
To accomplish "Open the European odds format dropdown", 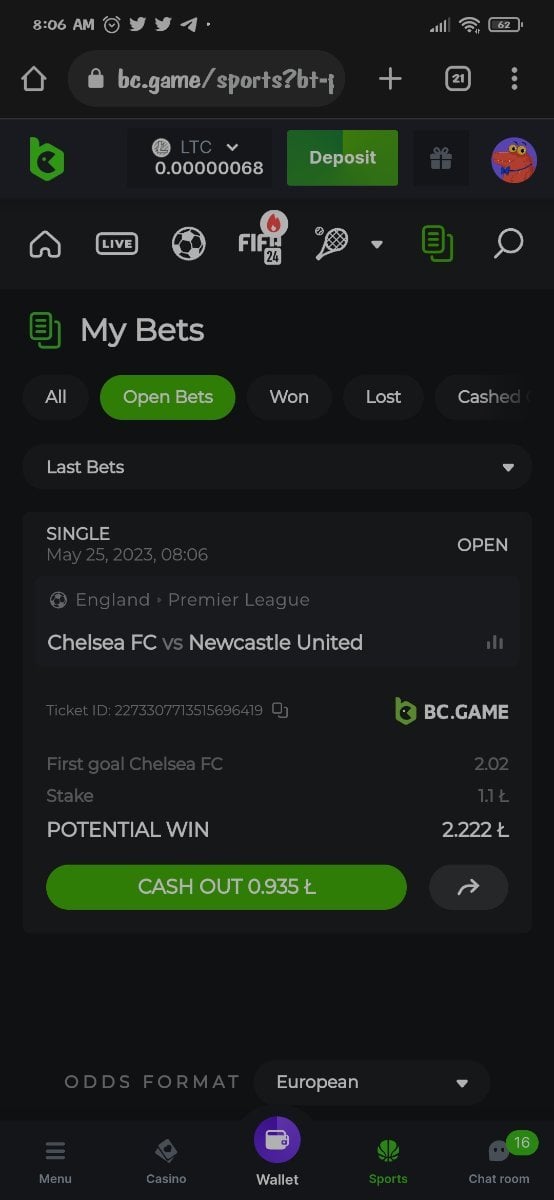I will tap(371, 1082).
